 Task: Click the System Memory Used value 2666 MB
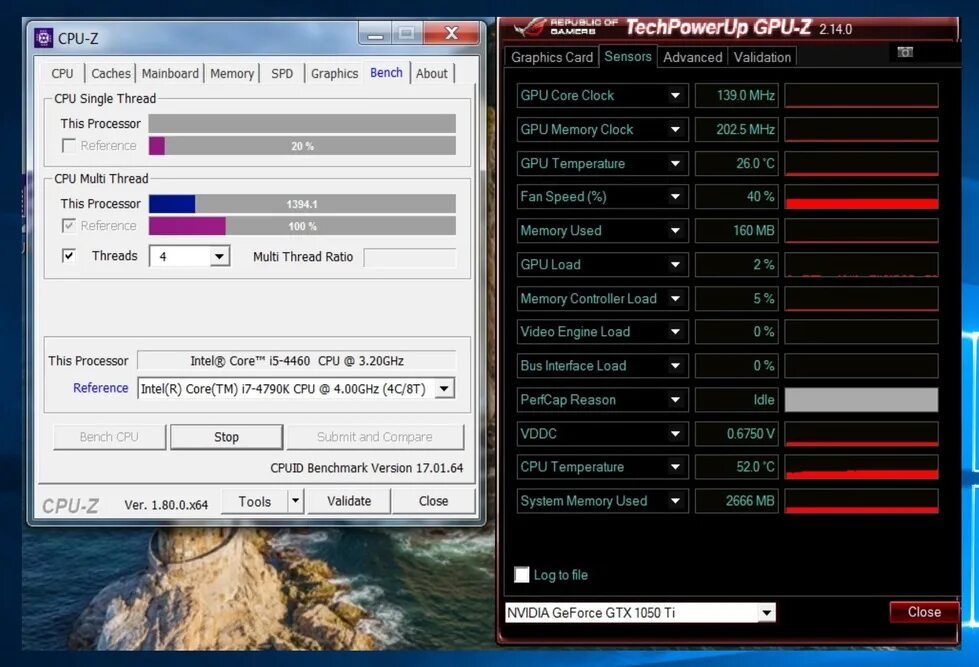(736, 501)
